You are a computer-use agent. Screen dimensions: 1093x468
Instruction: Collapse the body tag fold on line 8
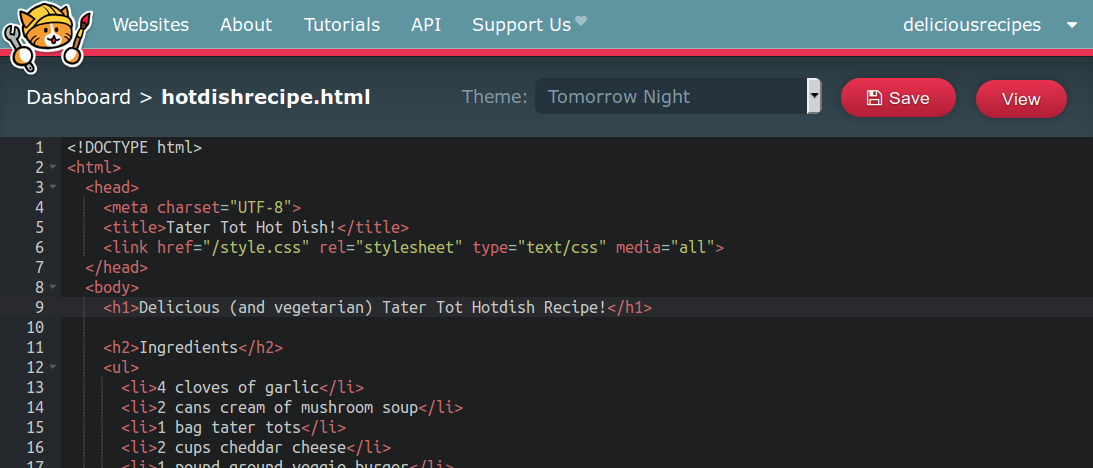(x=53, y=287)
